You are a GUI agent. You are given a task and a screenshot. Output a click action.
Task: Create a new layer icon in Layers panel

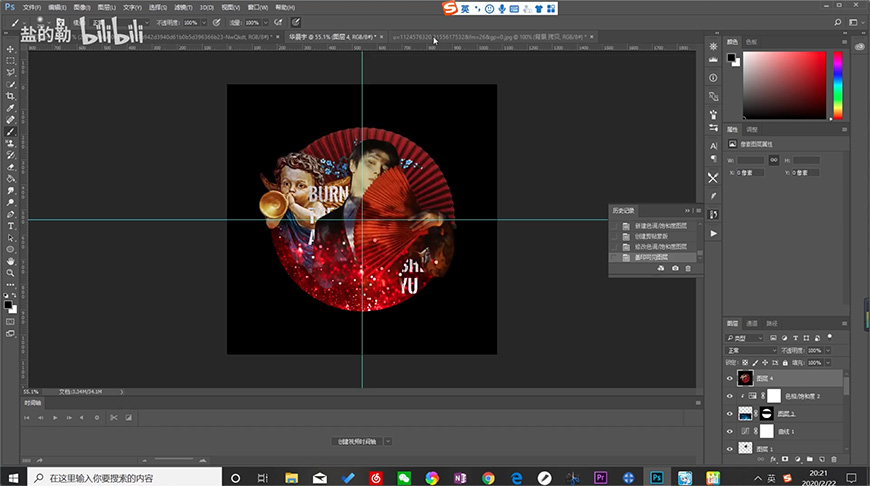coord(822,459)
